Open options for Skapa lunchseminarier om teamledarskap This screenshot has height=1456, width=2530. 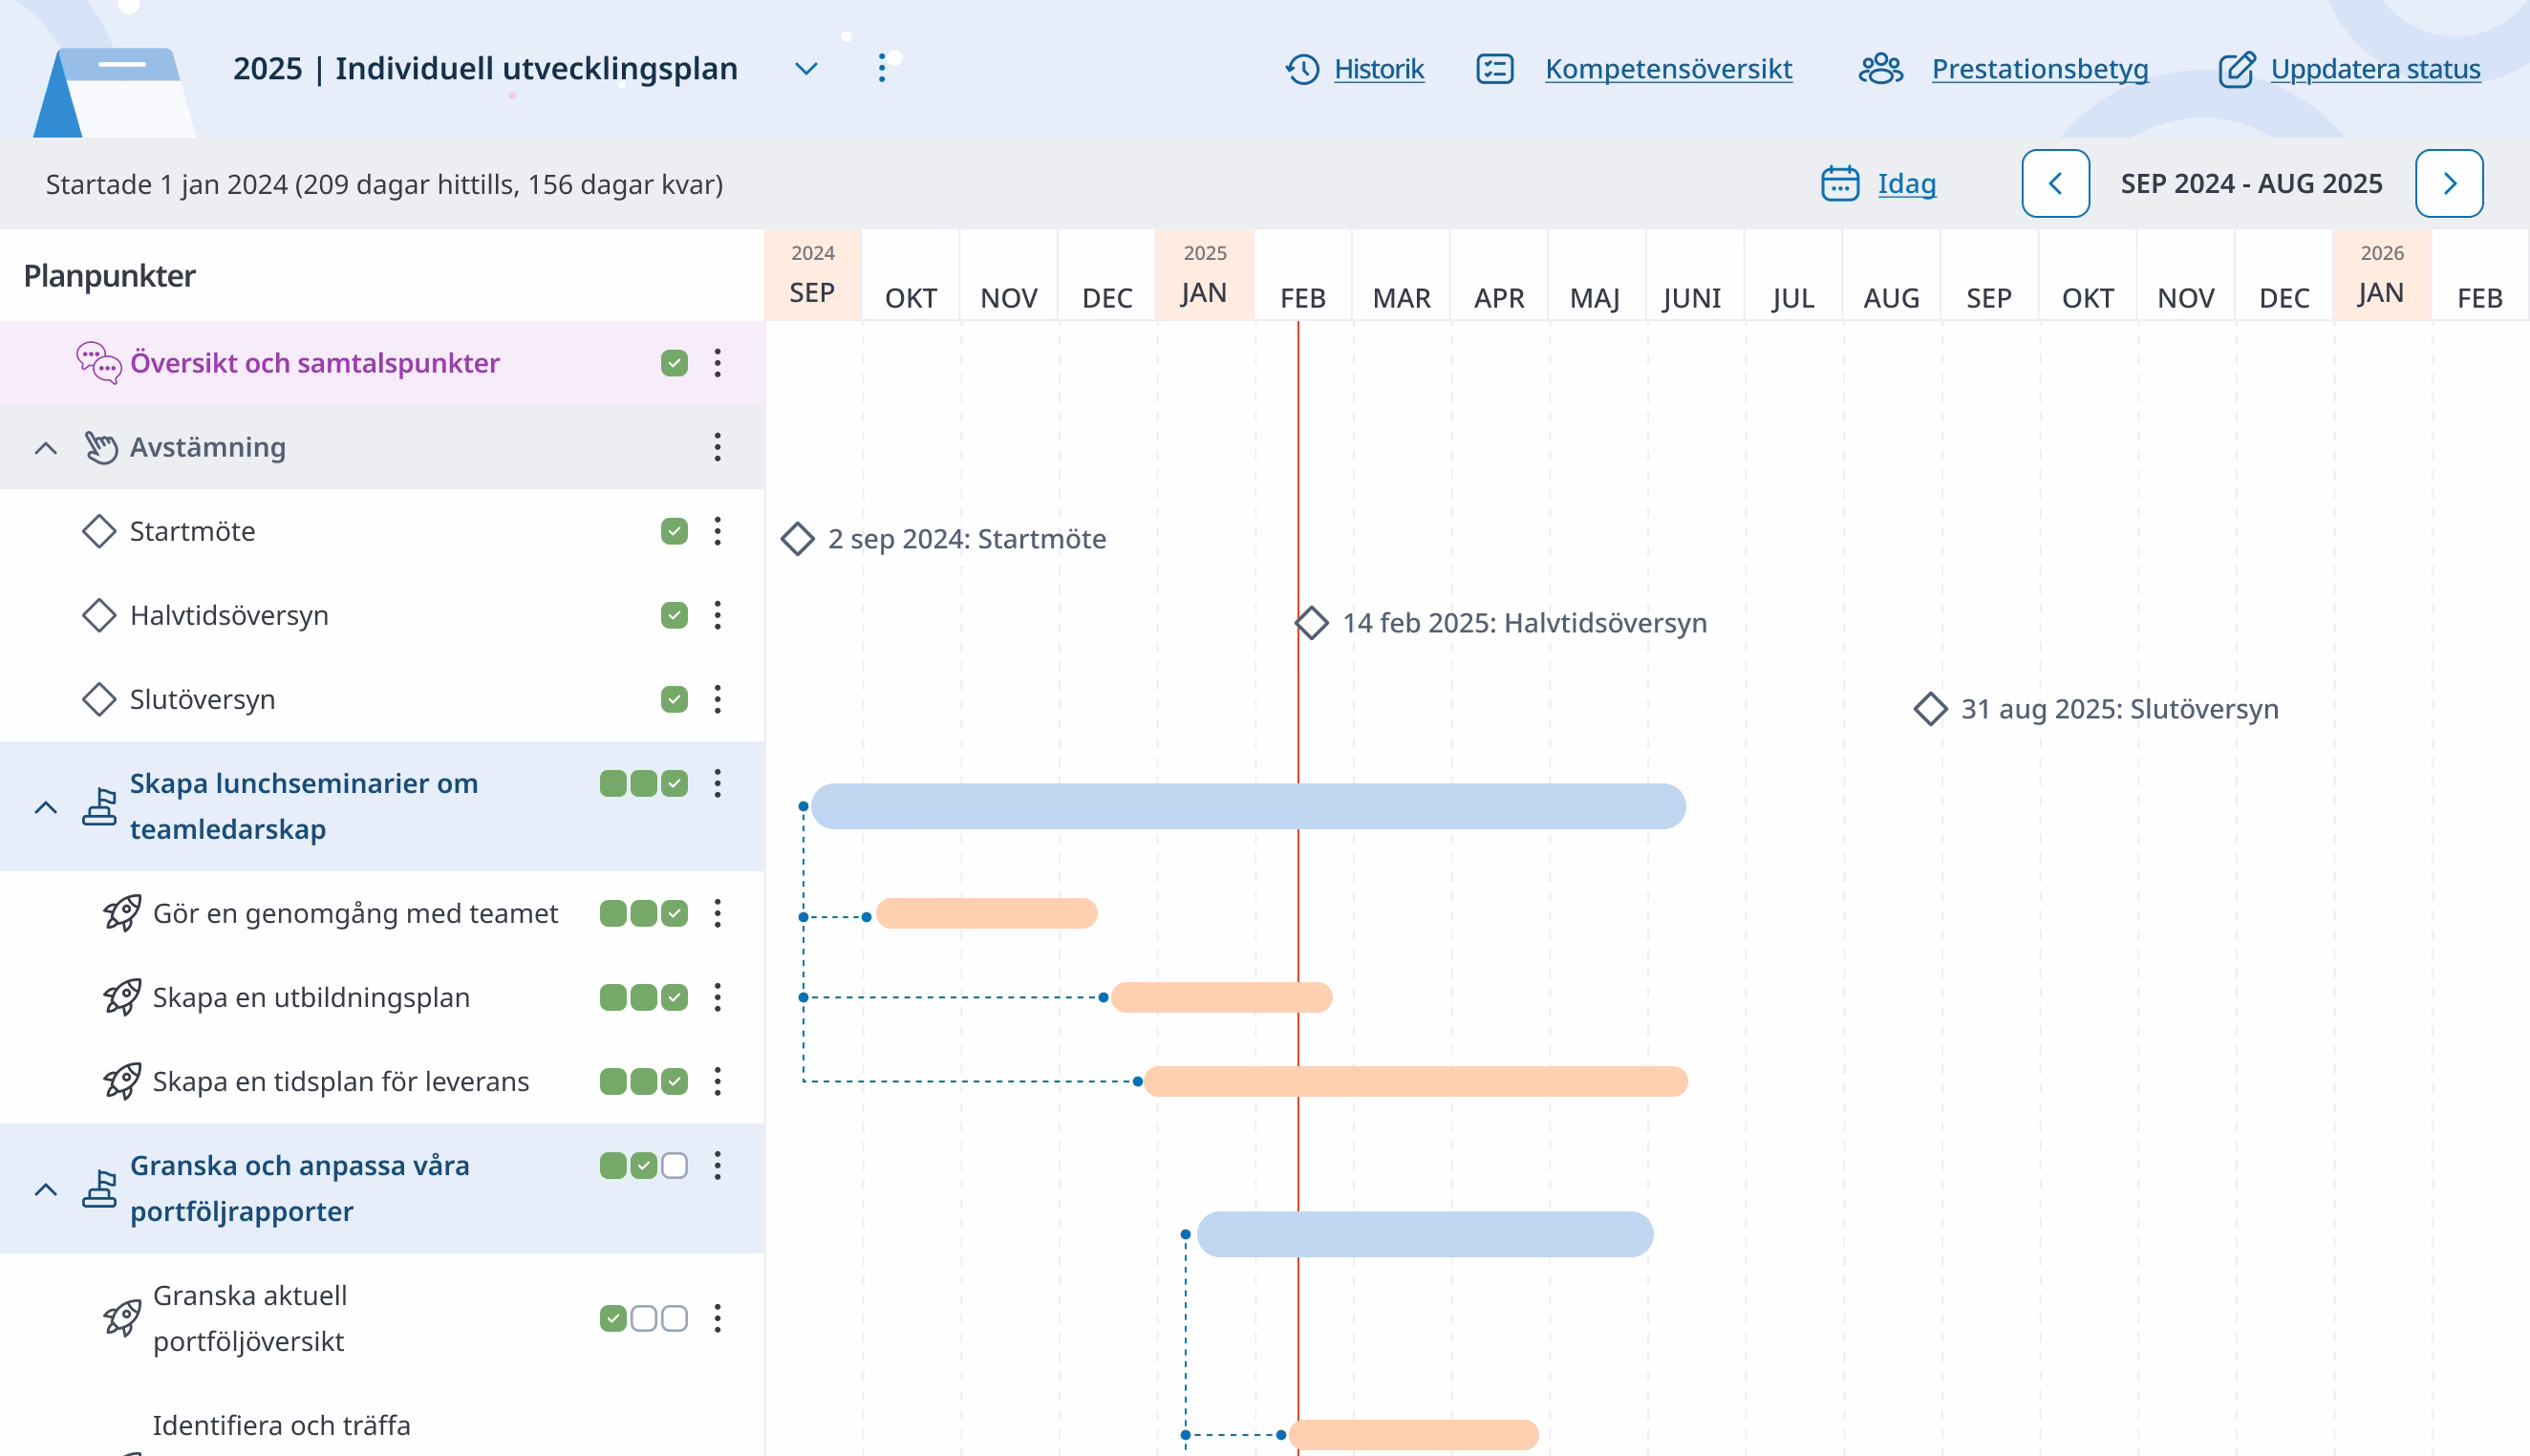coord(717,783)
